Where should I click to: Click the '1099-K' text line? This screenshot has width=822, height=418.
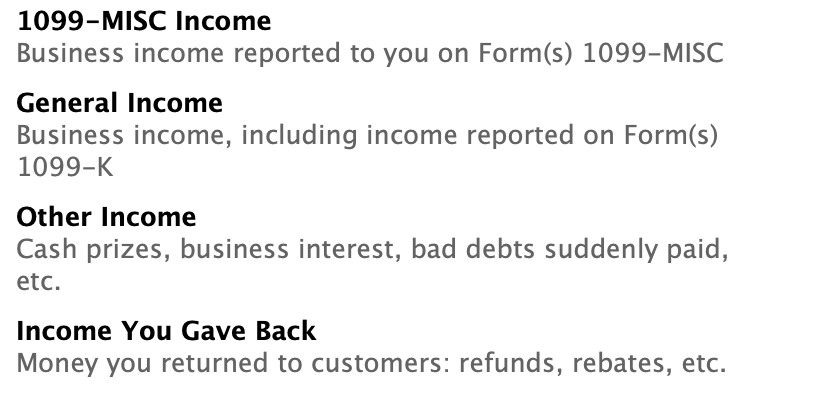[65, 168]
